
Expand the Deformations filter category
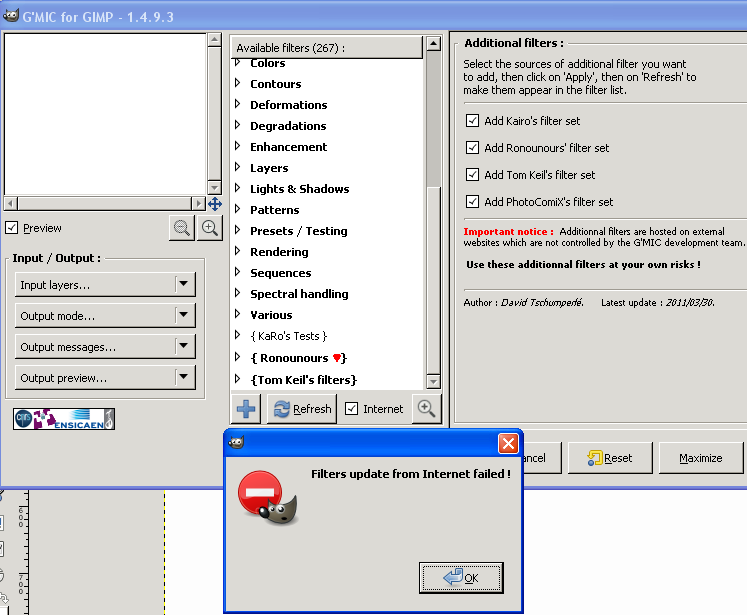point(238,104)
